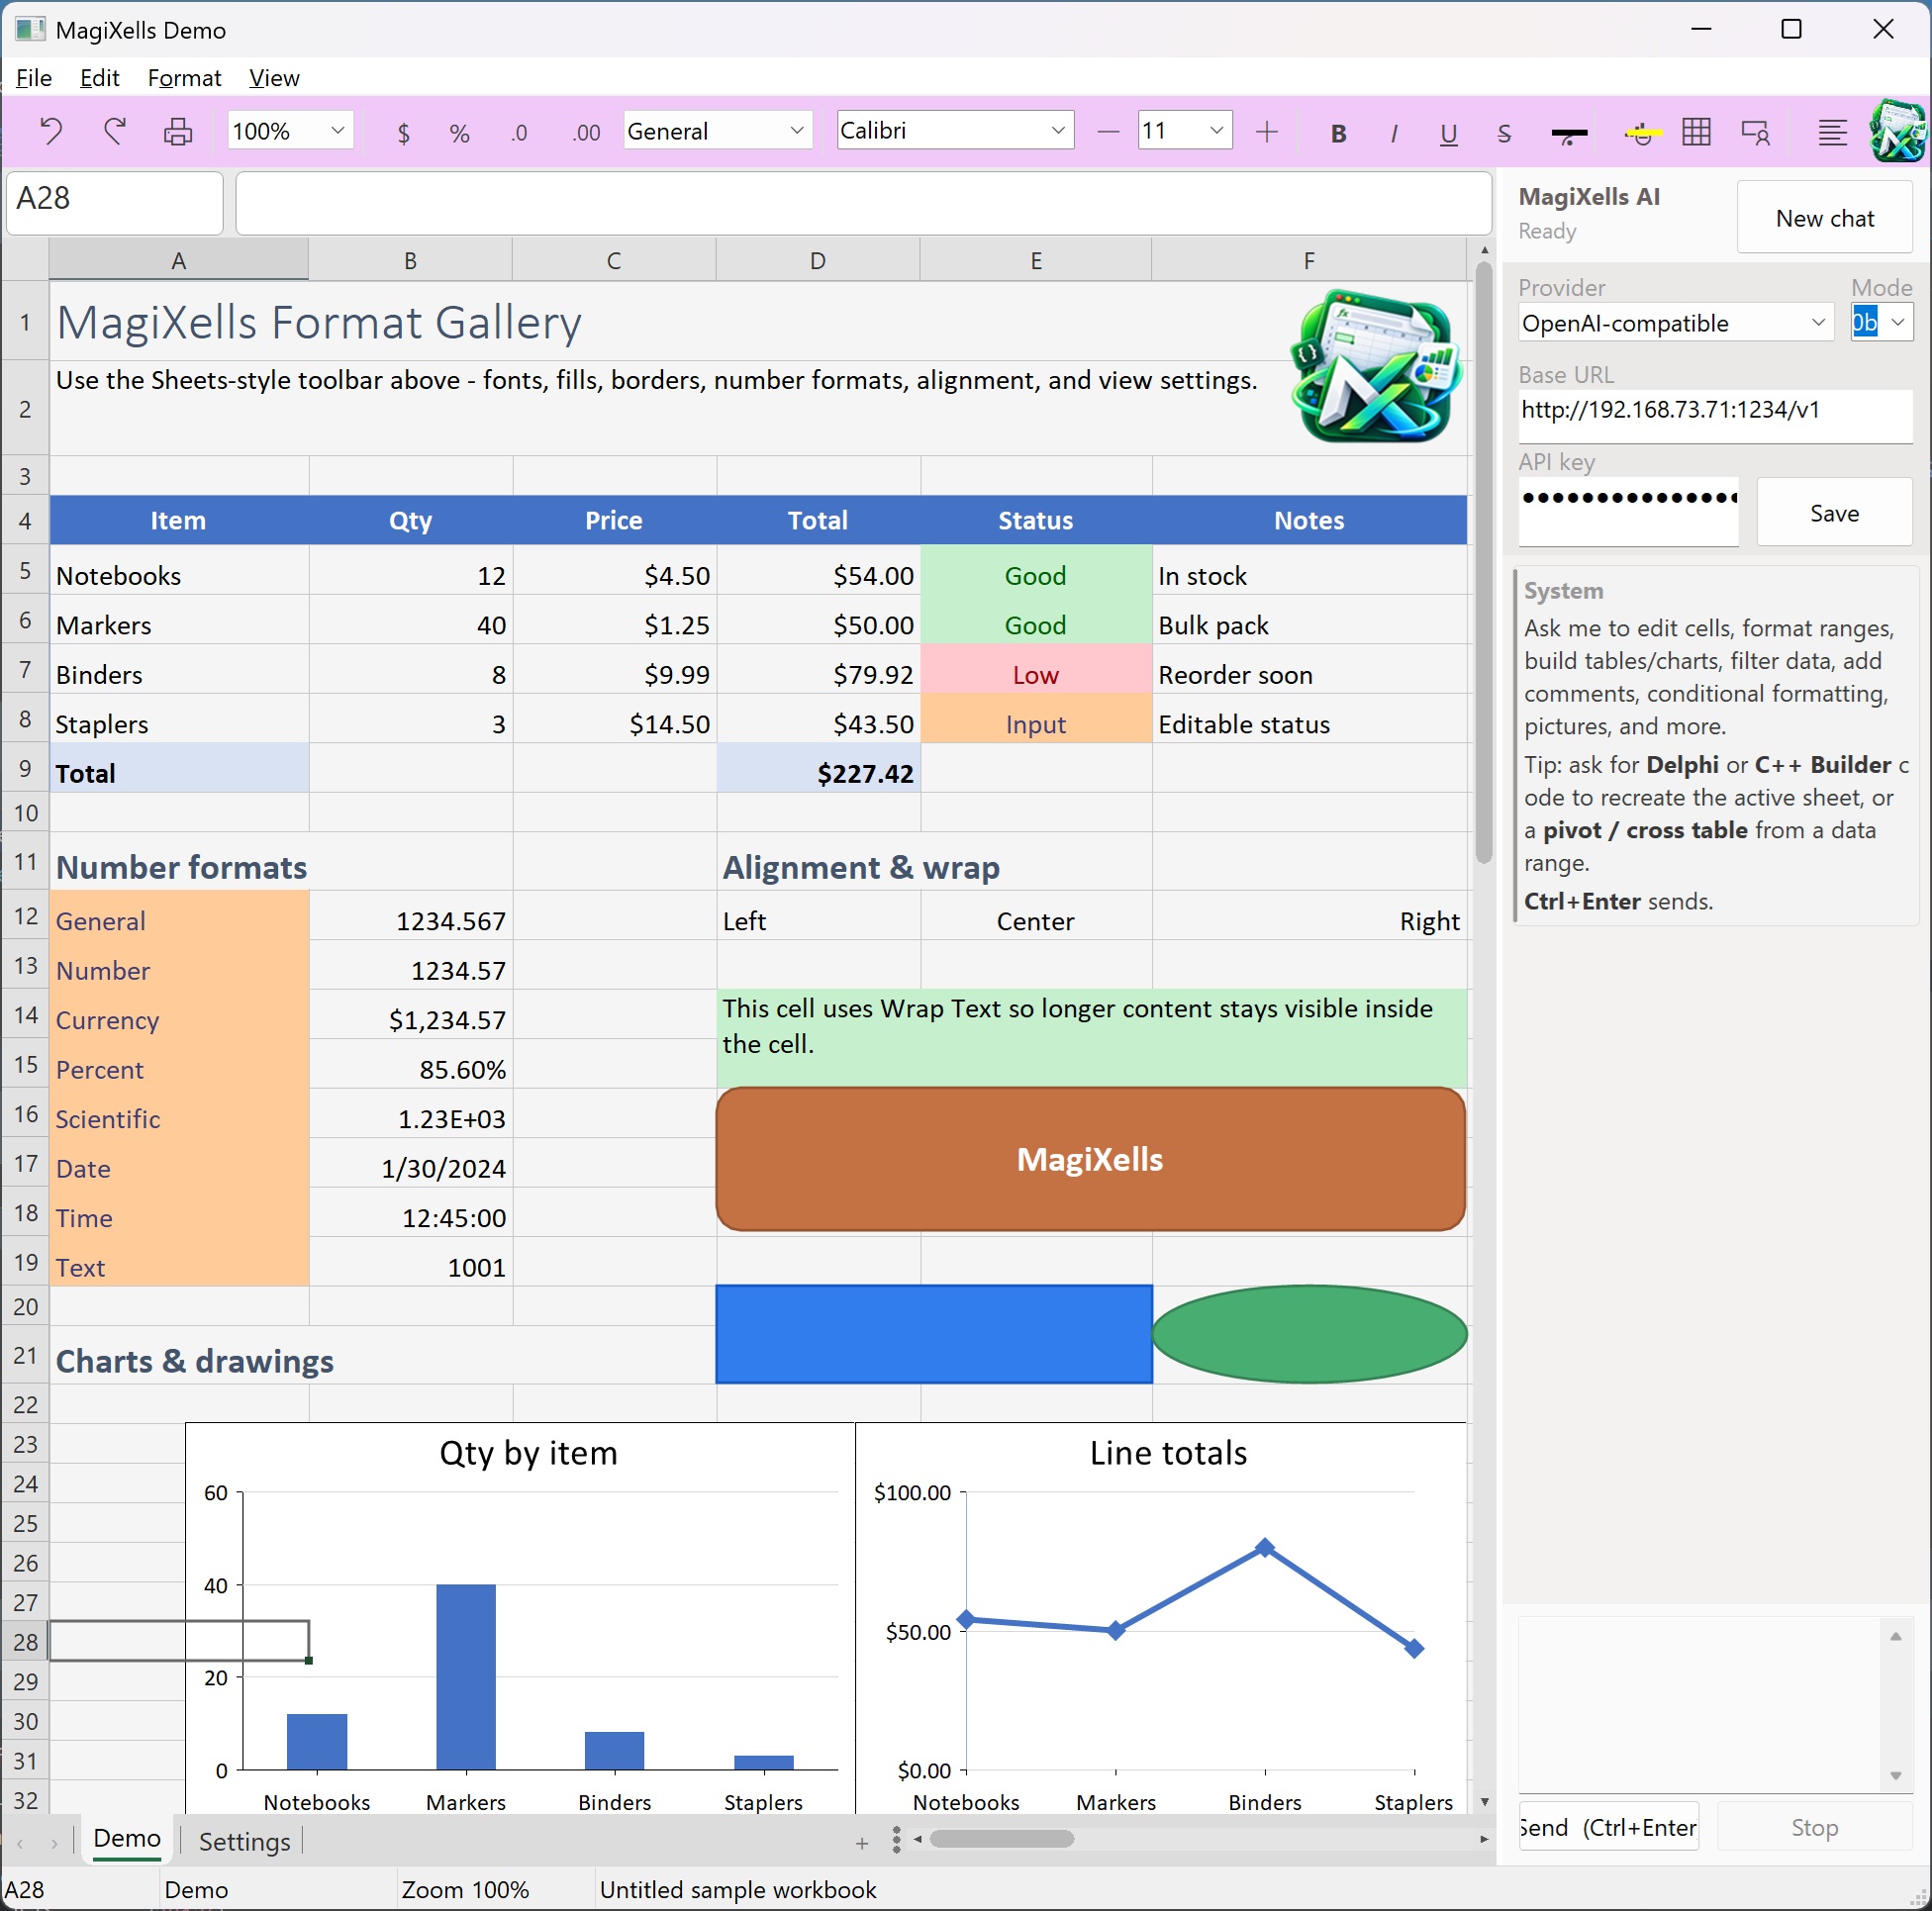The height and width of the screenshot is (1911, 1932).
Task: Click the comment/person icon in the toolbar
Action: (x=1755, y=131)
